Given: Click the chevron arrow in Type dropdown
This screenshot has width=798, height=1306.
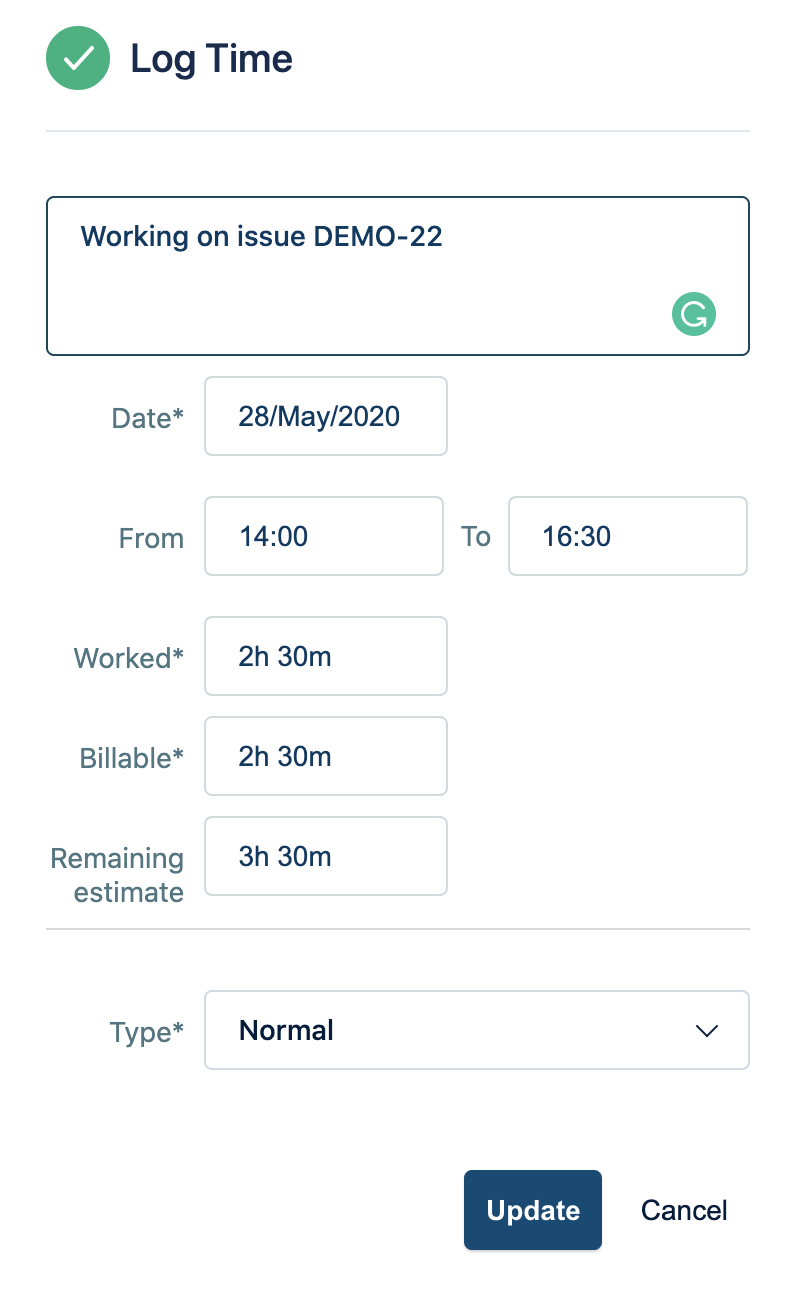Looking at the screenshot, I should coord(707,1031).
